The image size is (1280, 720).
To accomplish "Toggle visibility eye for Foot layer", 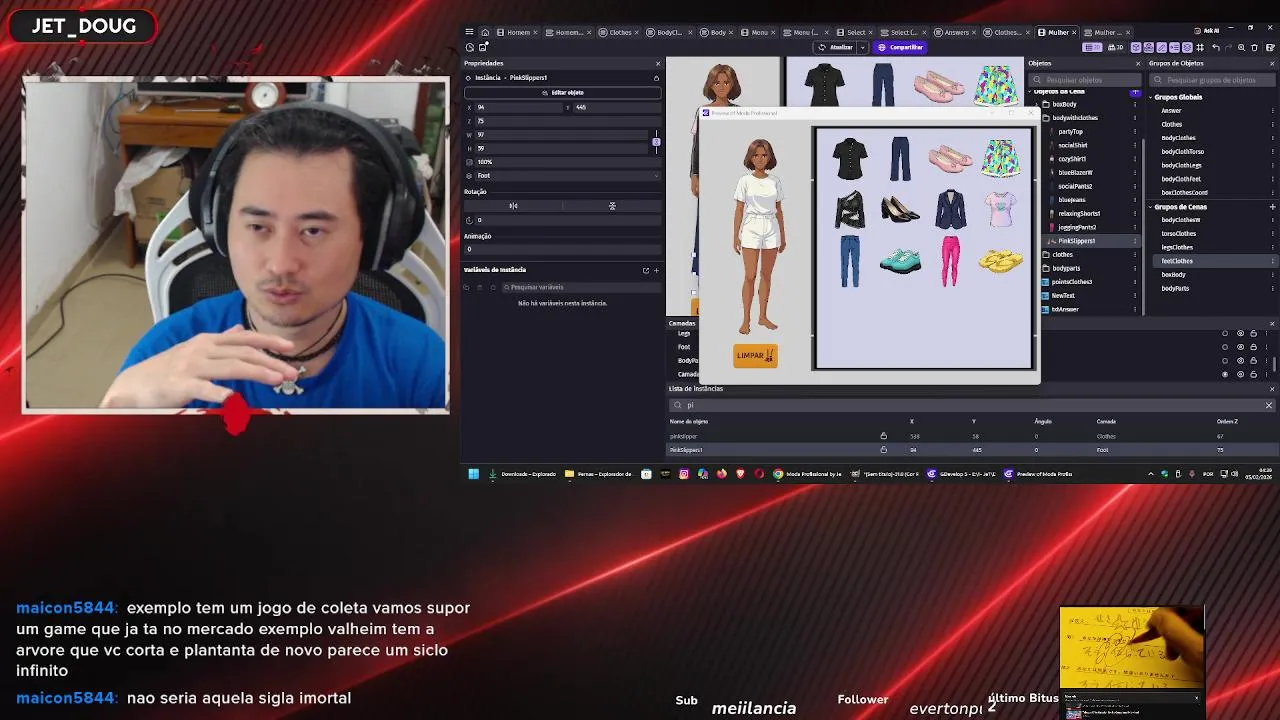I will [x=1240, y=347].
